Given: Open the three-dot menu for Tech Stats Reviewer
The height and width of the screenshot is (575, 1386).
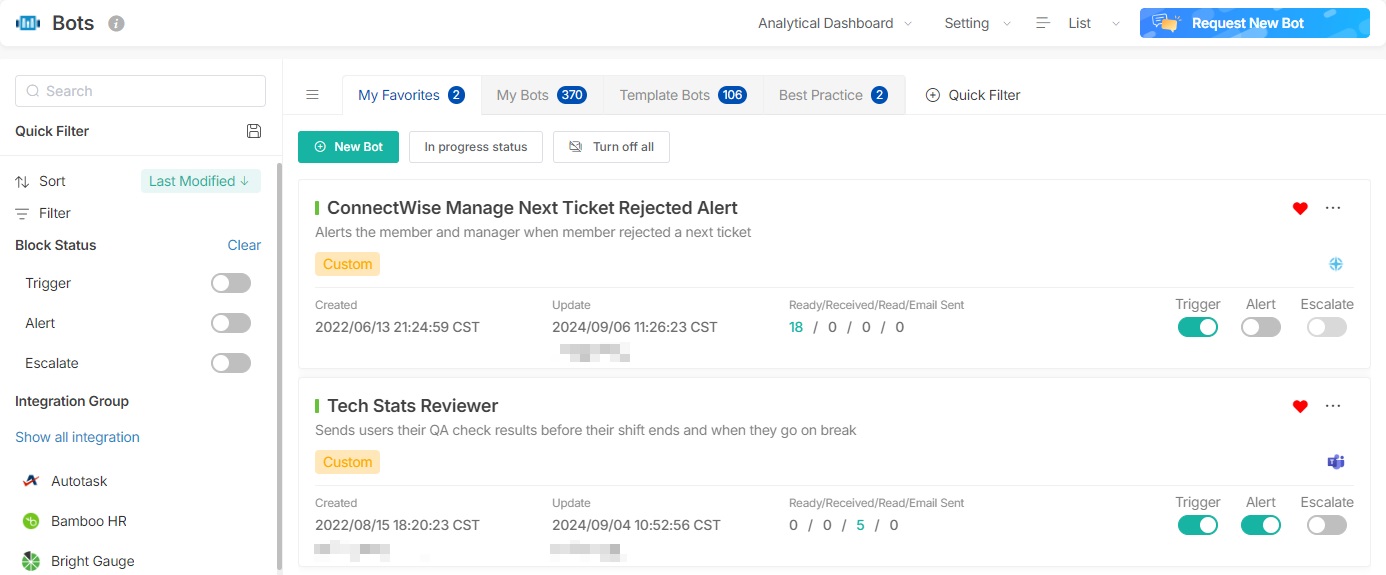Looking at the screenshot, I should pyautogui.click(x=1333, y=406).
